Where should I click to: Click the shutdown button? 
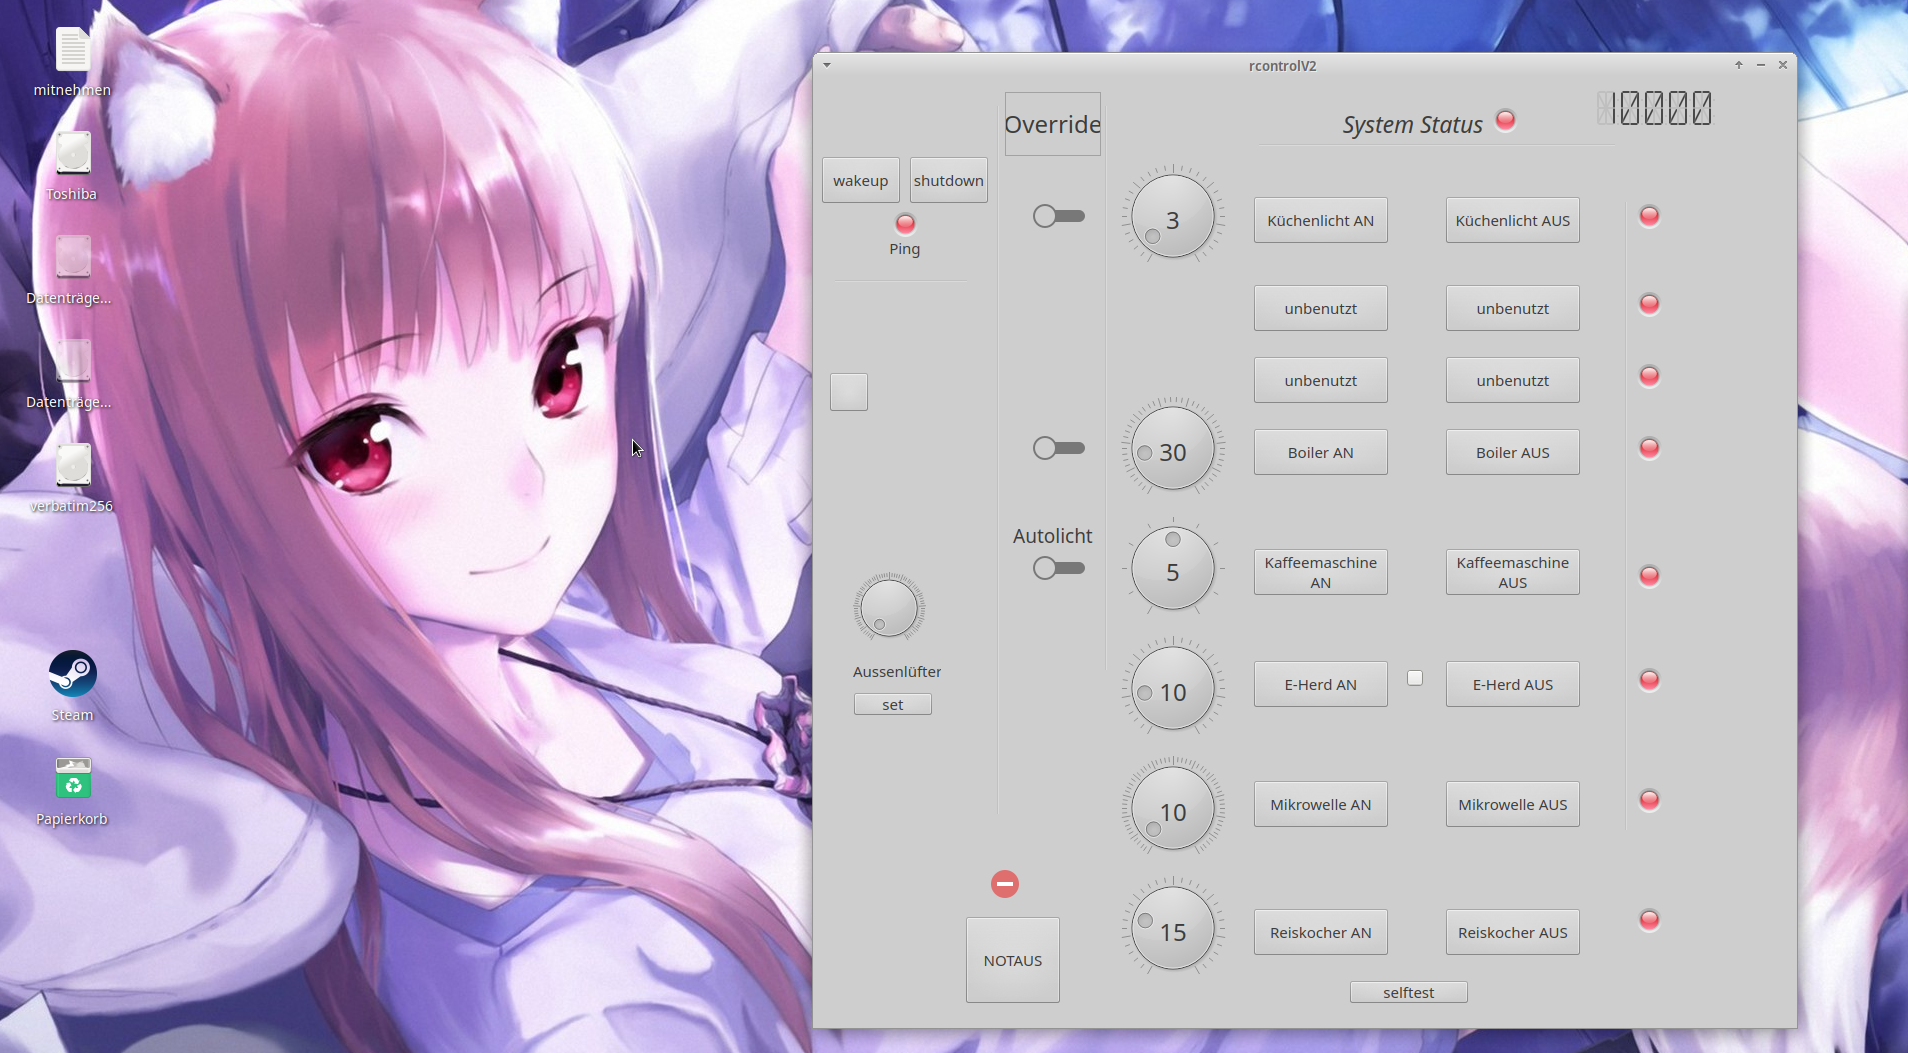click(x=949, y=180)
